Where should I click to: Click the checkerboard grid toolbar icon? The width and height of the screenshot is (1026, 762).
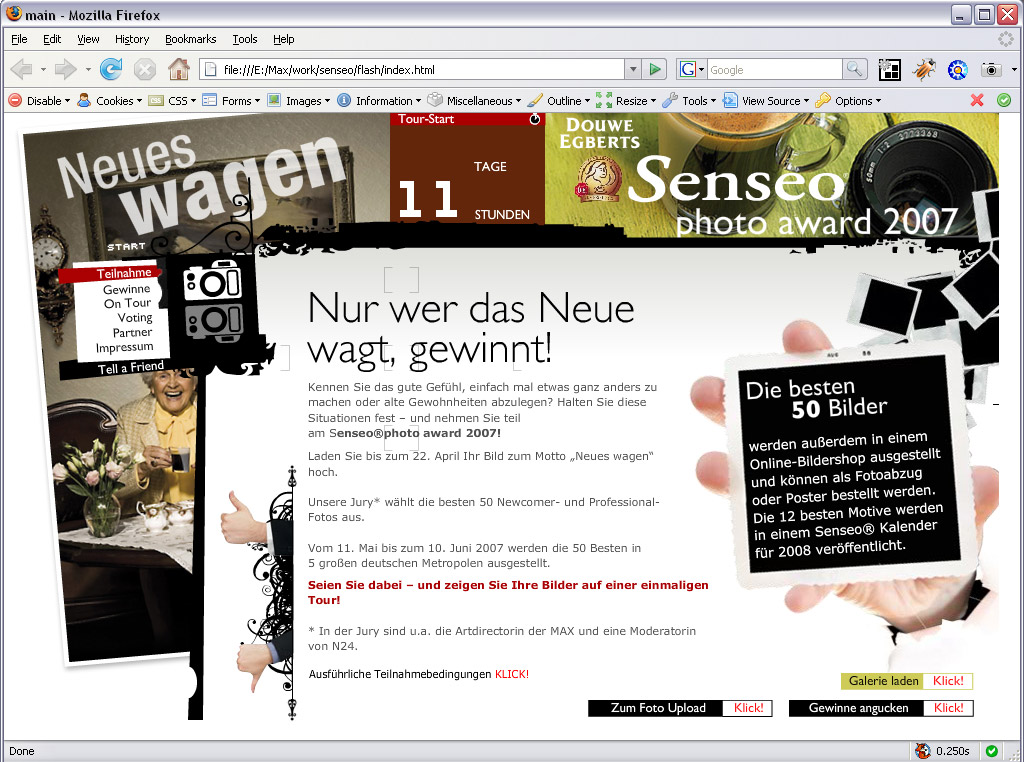click(889, 70)
